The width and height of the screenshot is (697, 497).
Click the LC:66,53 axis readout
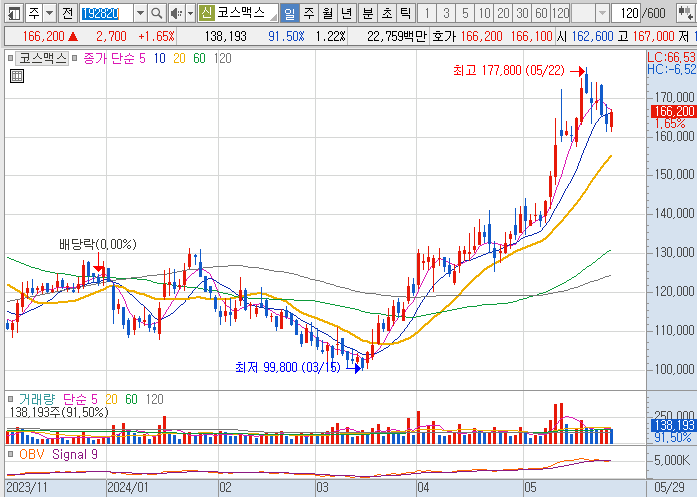672,57
